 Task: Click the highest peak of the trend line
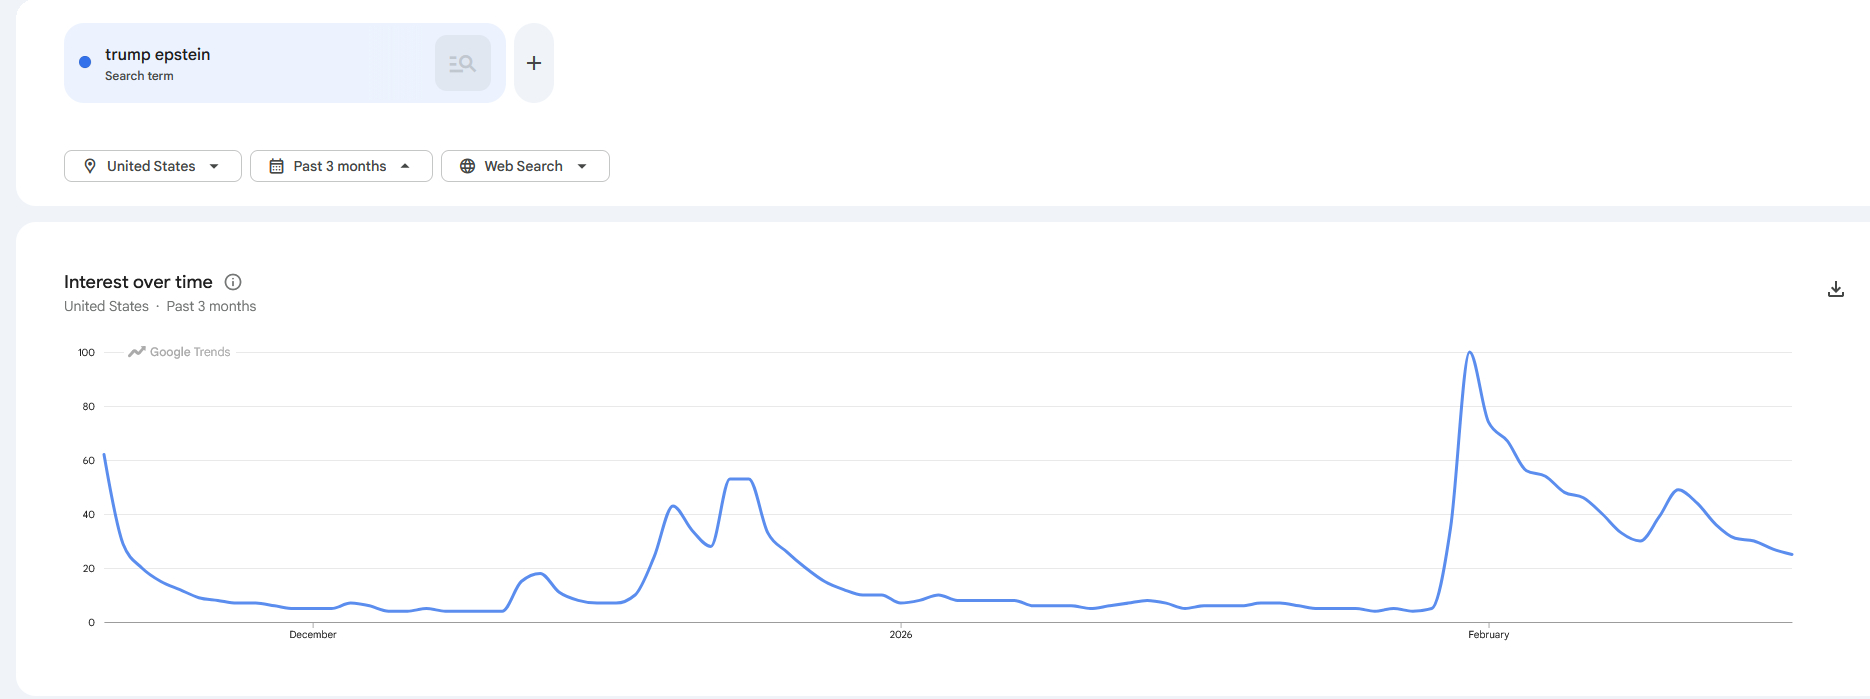tap(1470, 353)
